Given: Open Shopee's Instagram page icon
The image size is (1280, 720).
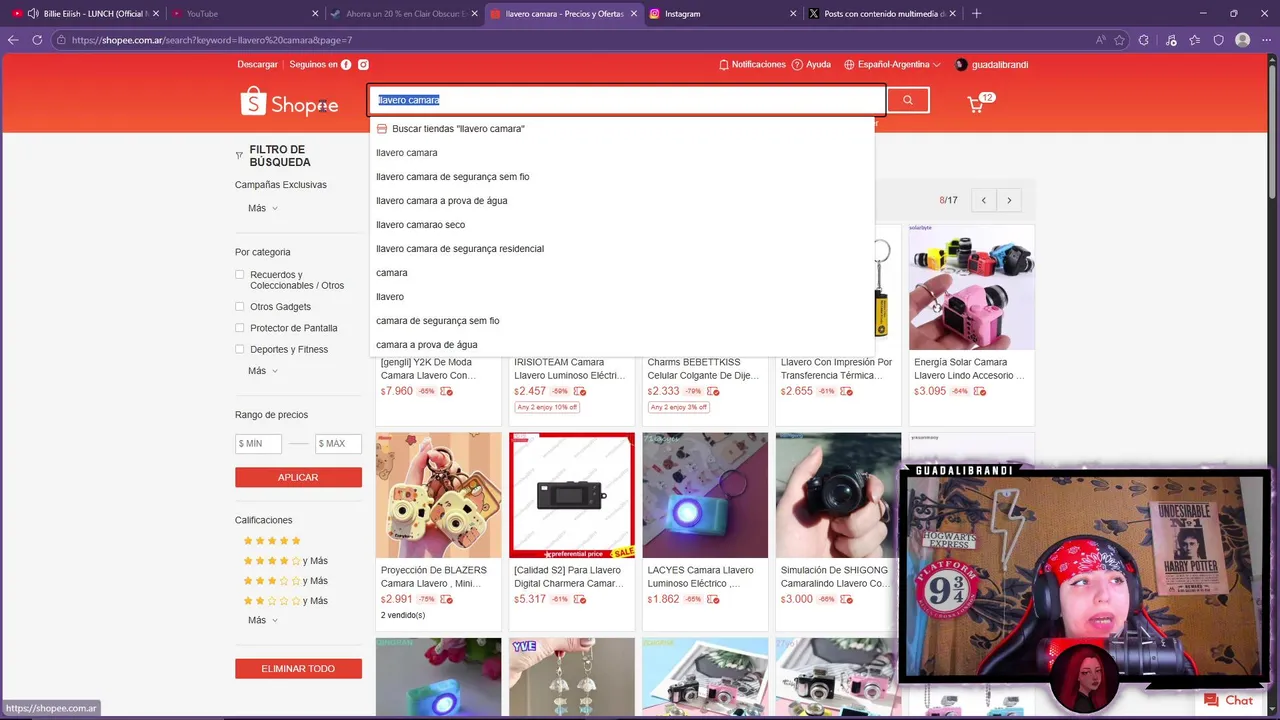Looking at the screenshot, I should tap(363, 65).
